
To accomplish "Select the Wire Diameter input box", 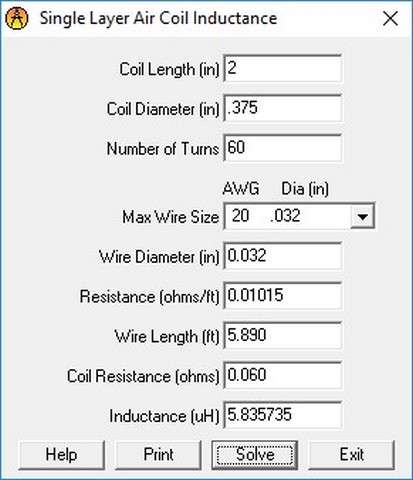I will pyautogui.click(x=283, y=256).
